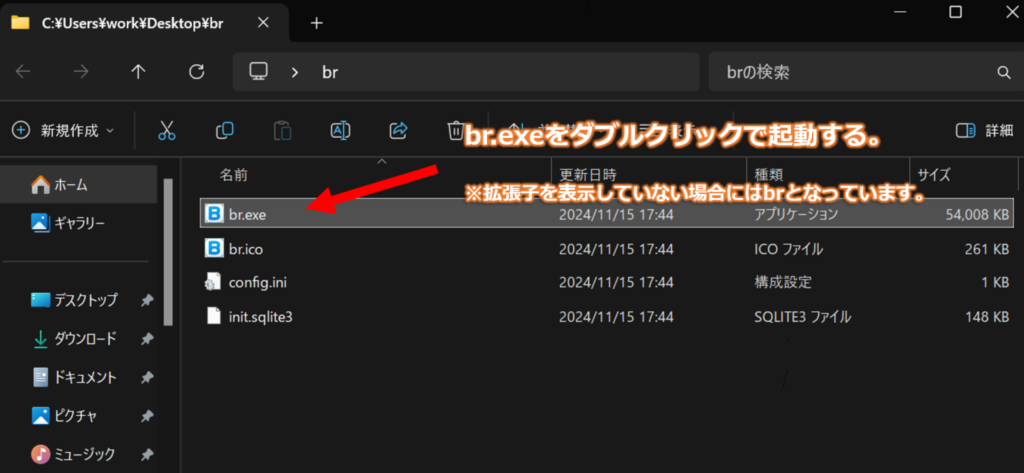Open ダウンロード quick access folder
The image size is (1024, 473).
coord(85,338)
